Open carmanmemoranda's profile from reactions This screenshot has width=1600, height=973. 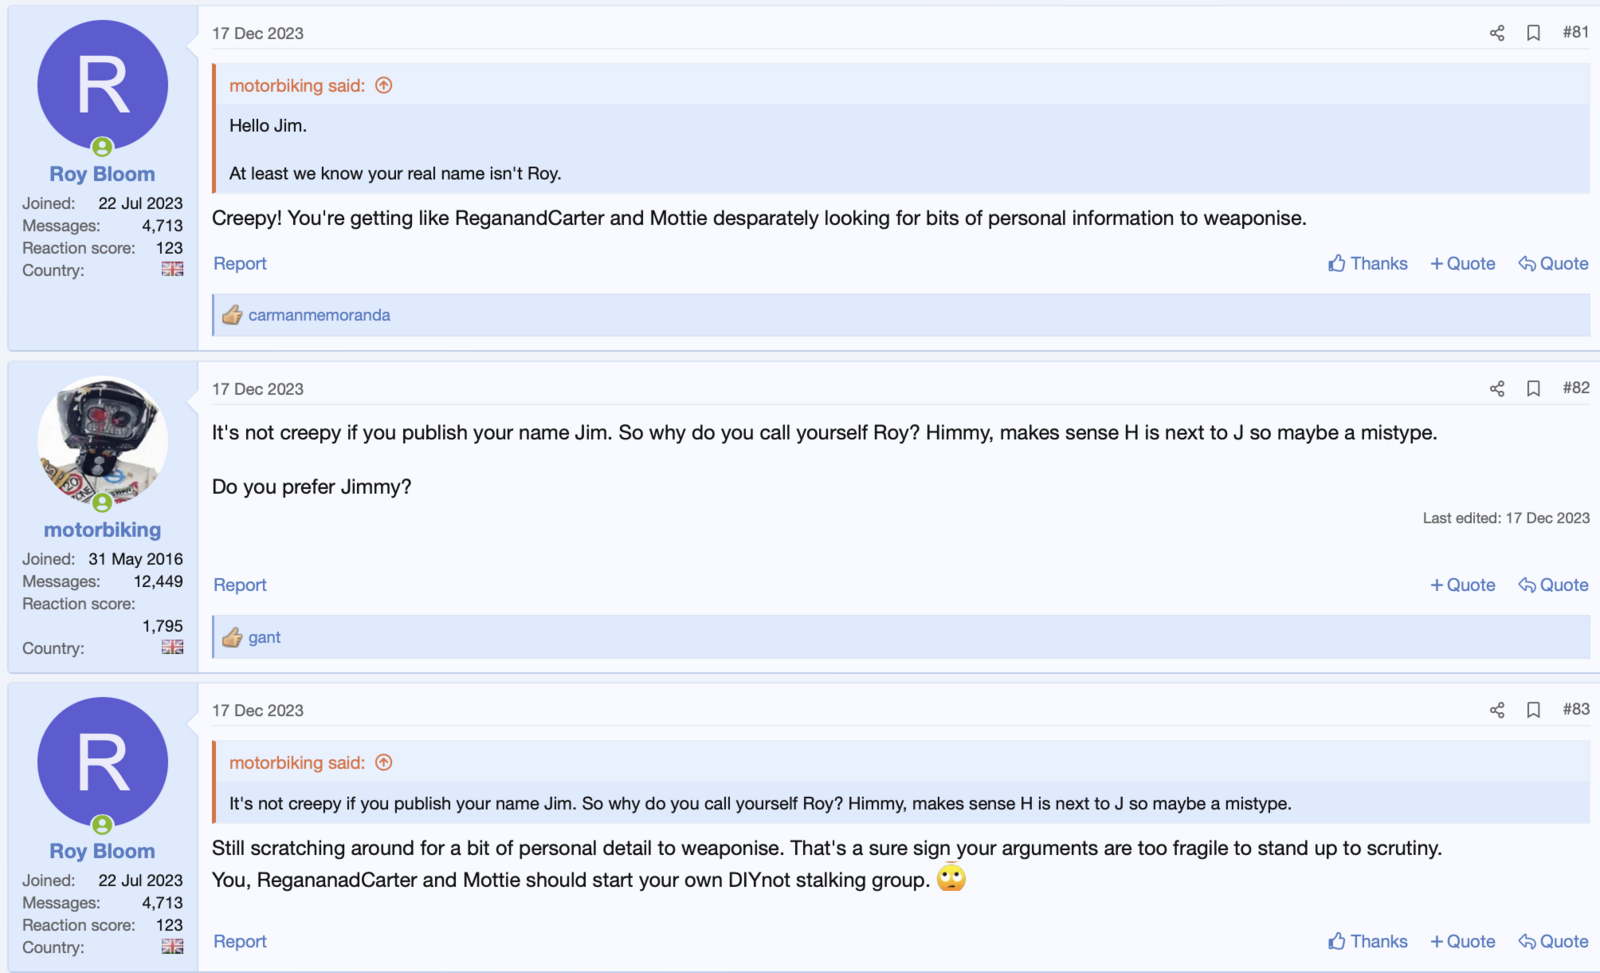(319, 316)
